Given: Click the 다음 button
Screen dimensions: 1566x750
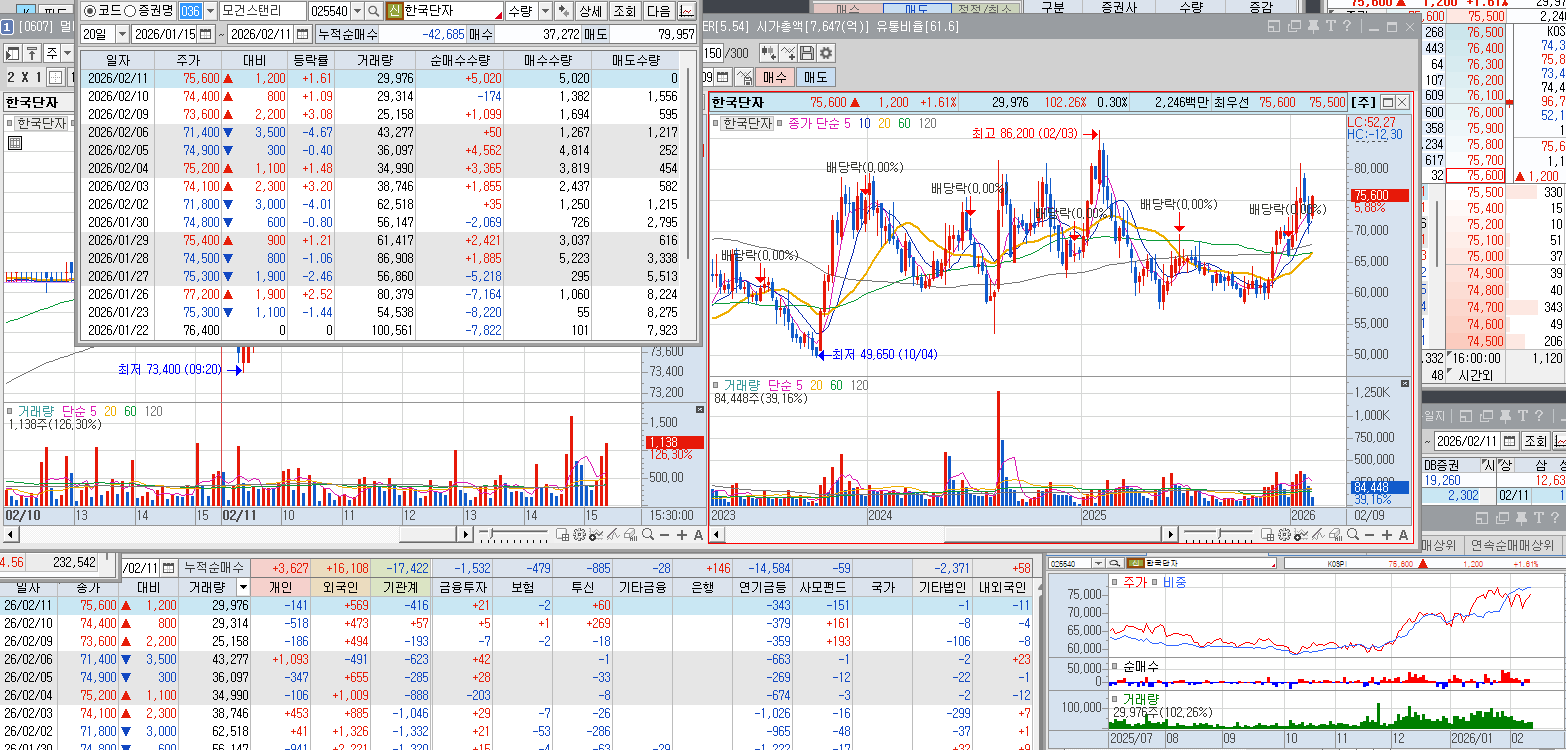Looking at the screenshot, I should pos(658,11).
